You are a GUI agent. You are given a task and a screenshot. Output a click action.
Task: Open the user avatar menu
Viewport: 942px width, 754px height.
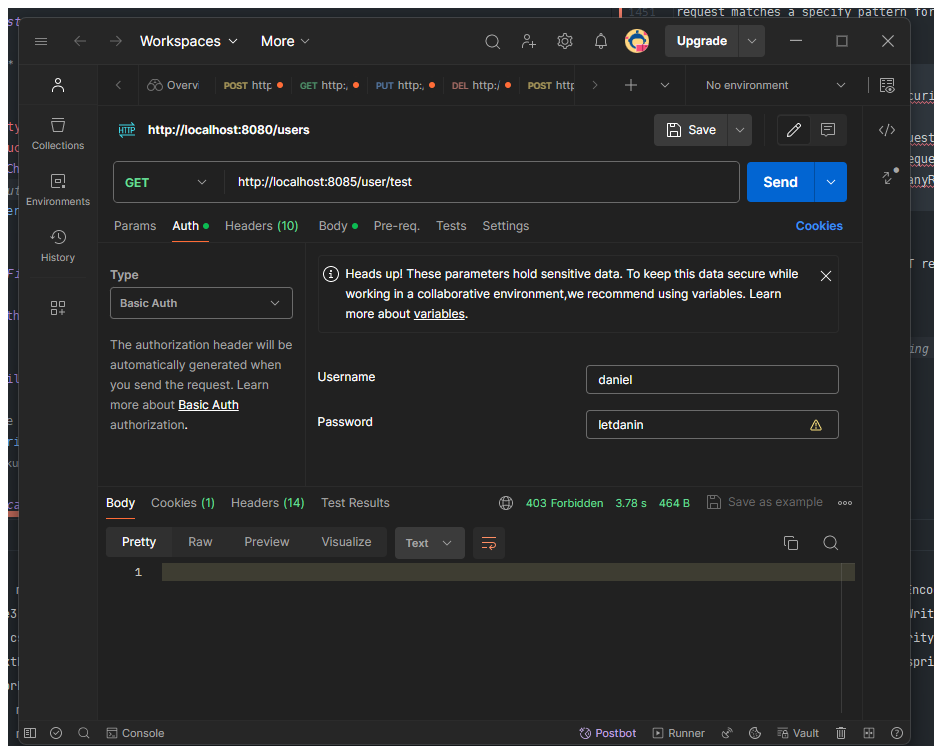tap(637, 41)
